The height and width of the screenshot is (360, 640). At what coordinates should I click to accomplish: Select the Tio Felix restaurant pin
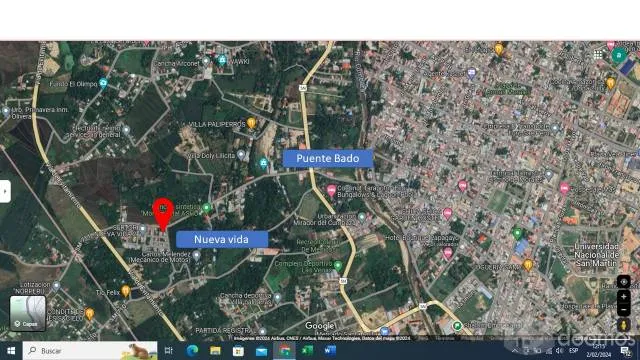[126, 291]
